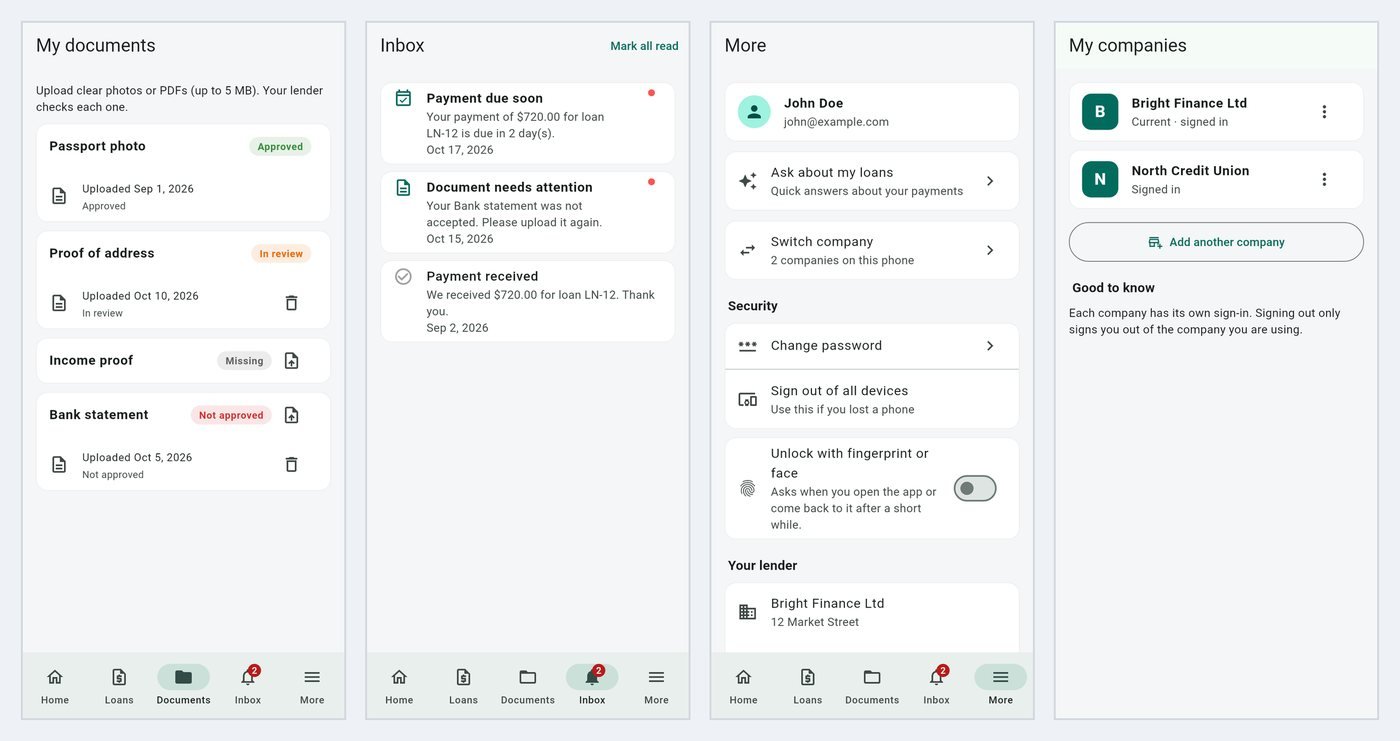
Task: Click the In review badge on Proof of address
Action: click(x=281, y=254)
